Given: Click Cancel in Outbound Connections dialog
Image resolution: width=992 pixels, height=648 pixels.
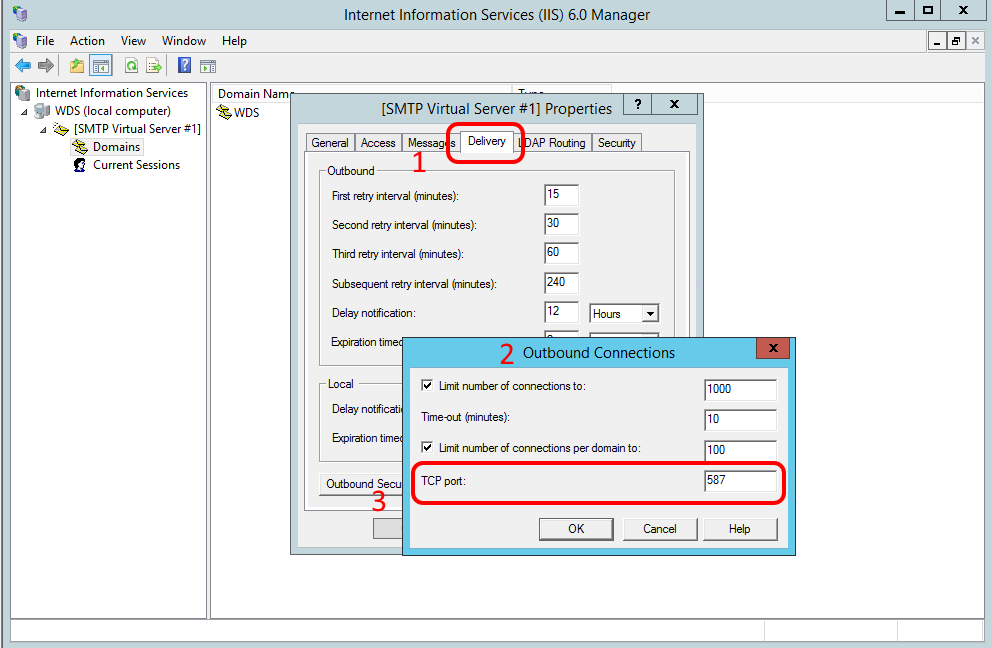Looking at the screenshot, I should point(659,529).
